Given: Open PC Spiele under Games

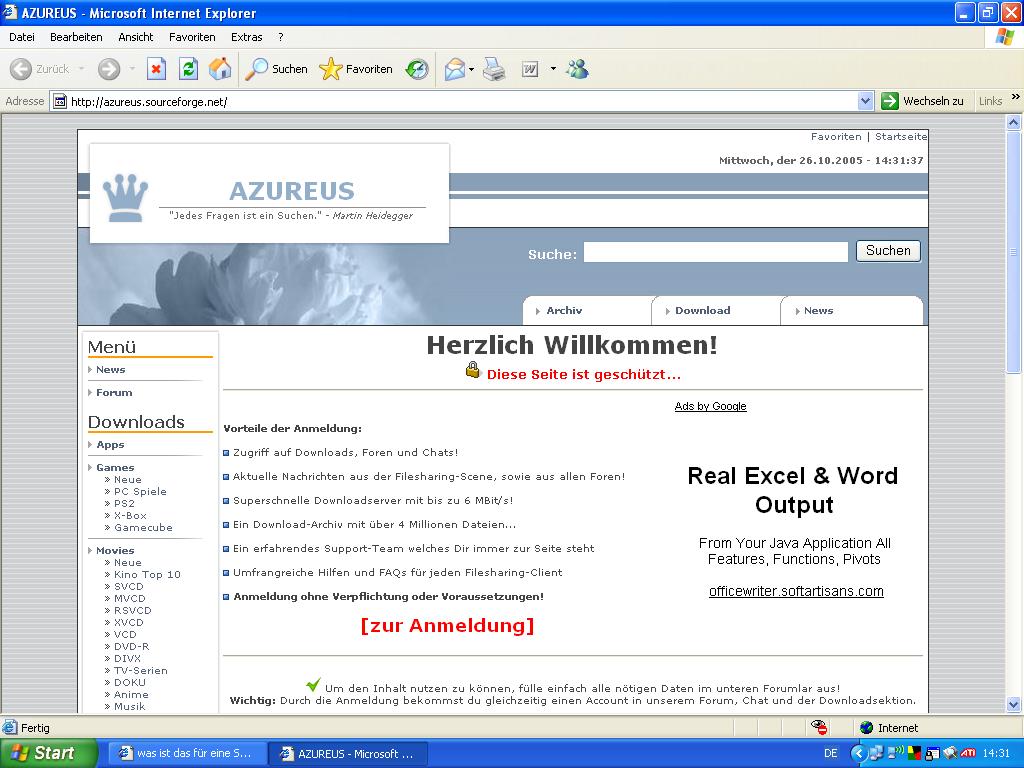Looking at the screenshot, I should (x=140, y=492).
